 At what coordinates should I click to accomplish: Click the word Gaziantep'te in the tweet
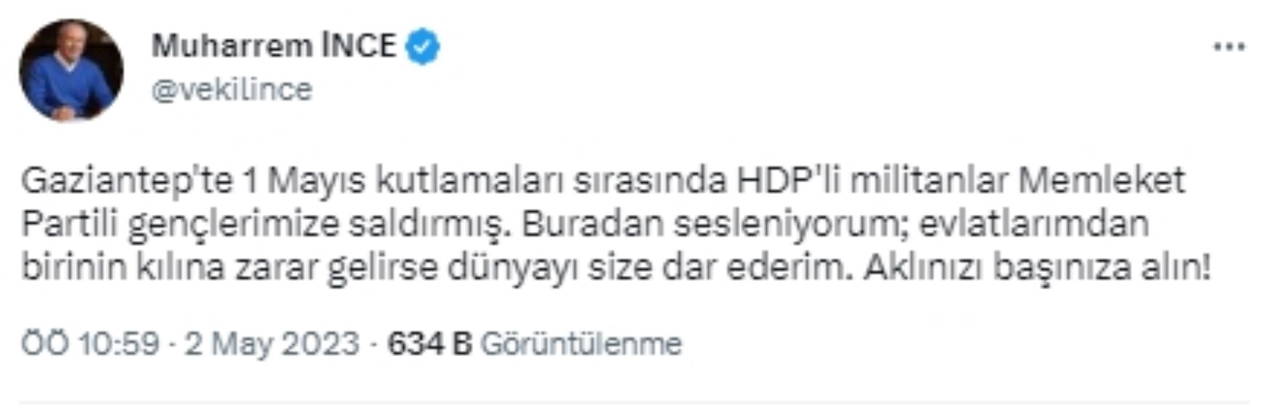click(120, 183)
